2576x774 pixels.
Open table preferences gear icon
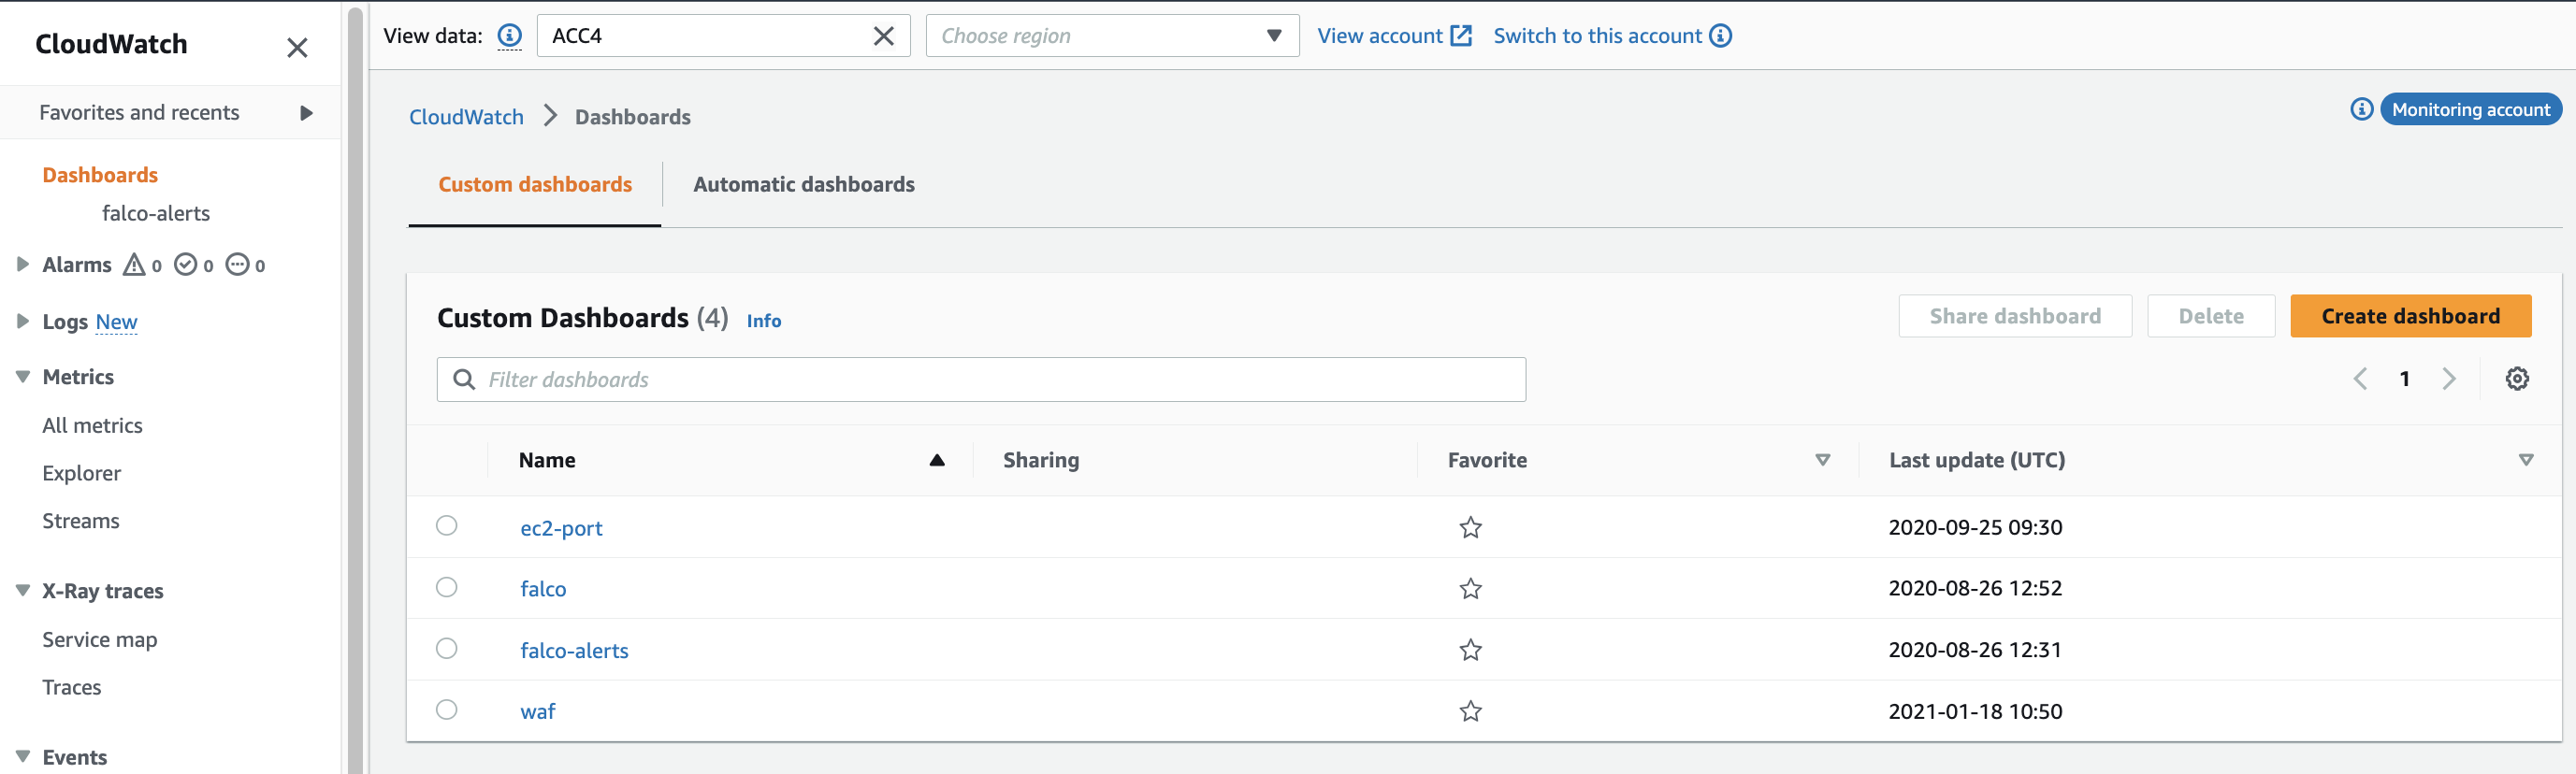coord(2517,379)
